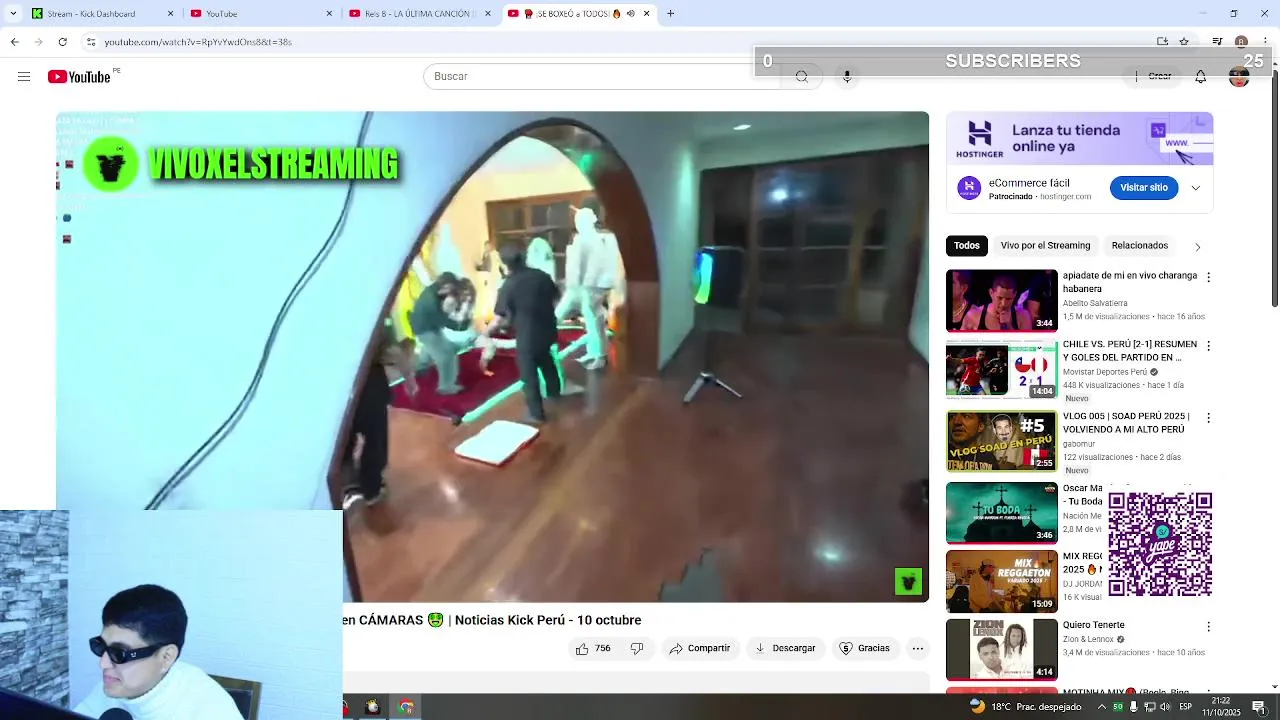Mute the playing tab via its speaker icon

[630, 14]
